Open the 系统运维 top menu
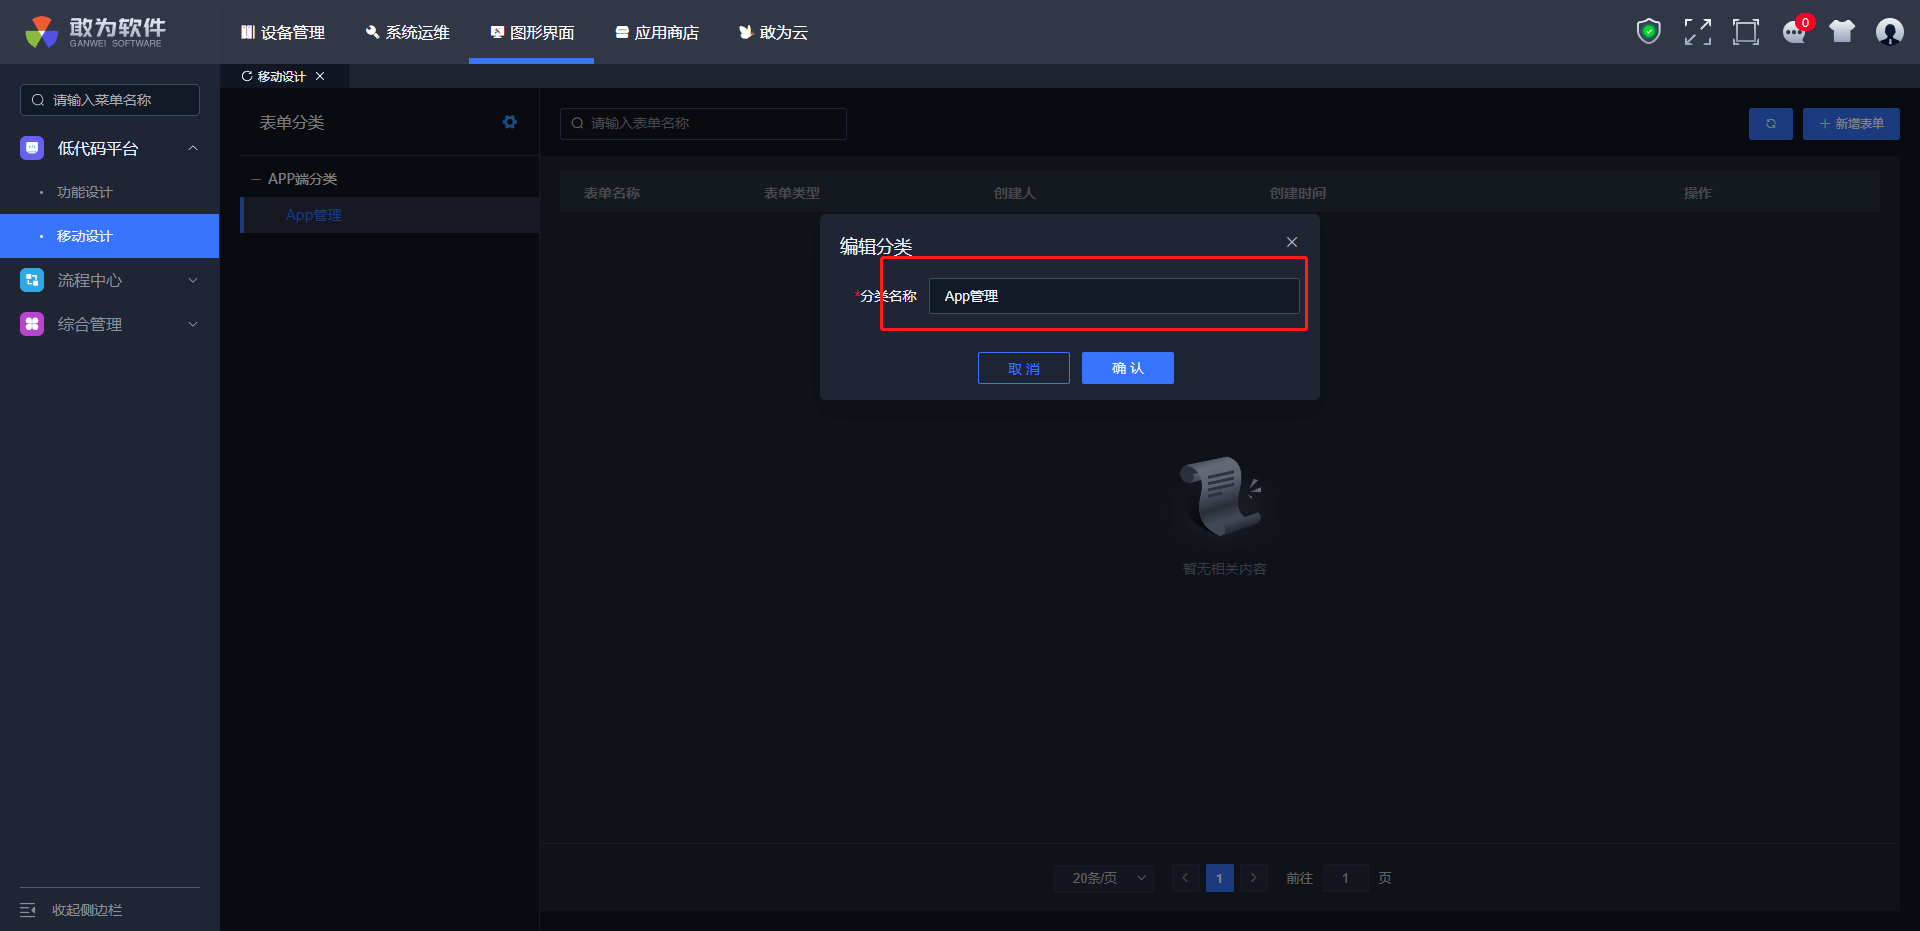This screenshot has height=931, width=1920. pyautogui.click(x=408, y=32)
